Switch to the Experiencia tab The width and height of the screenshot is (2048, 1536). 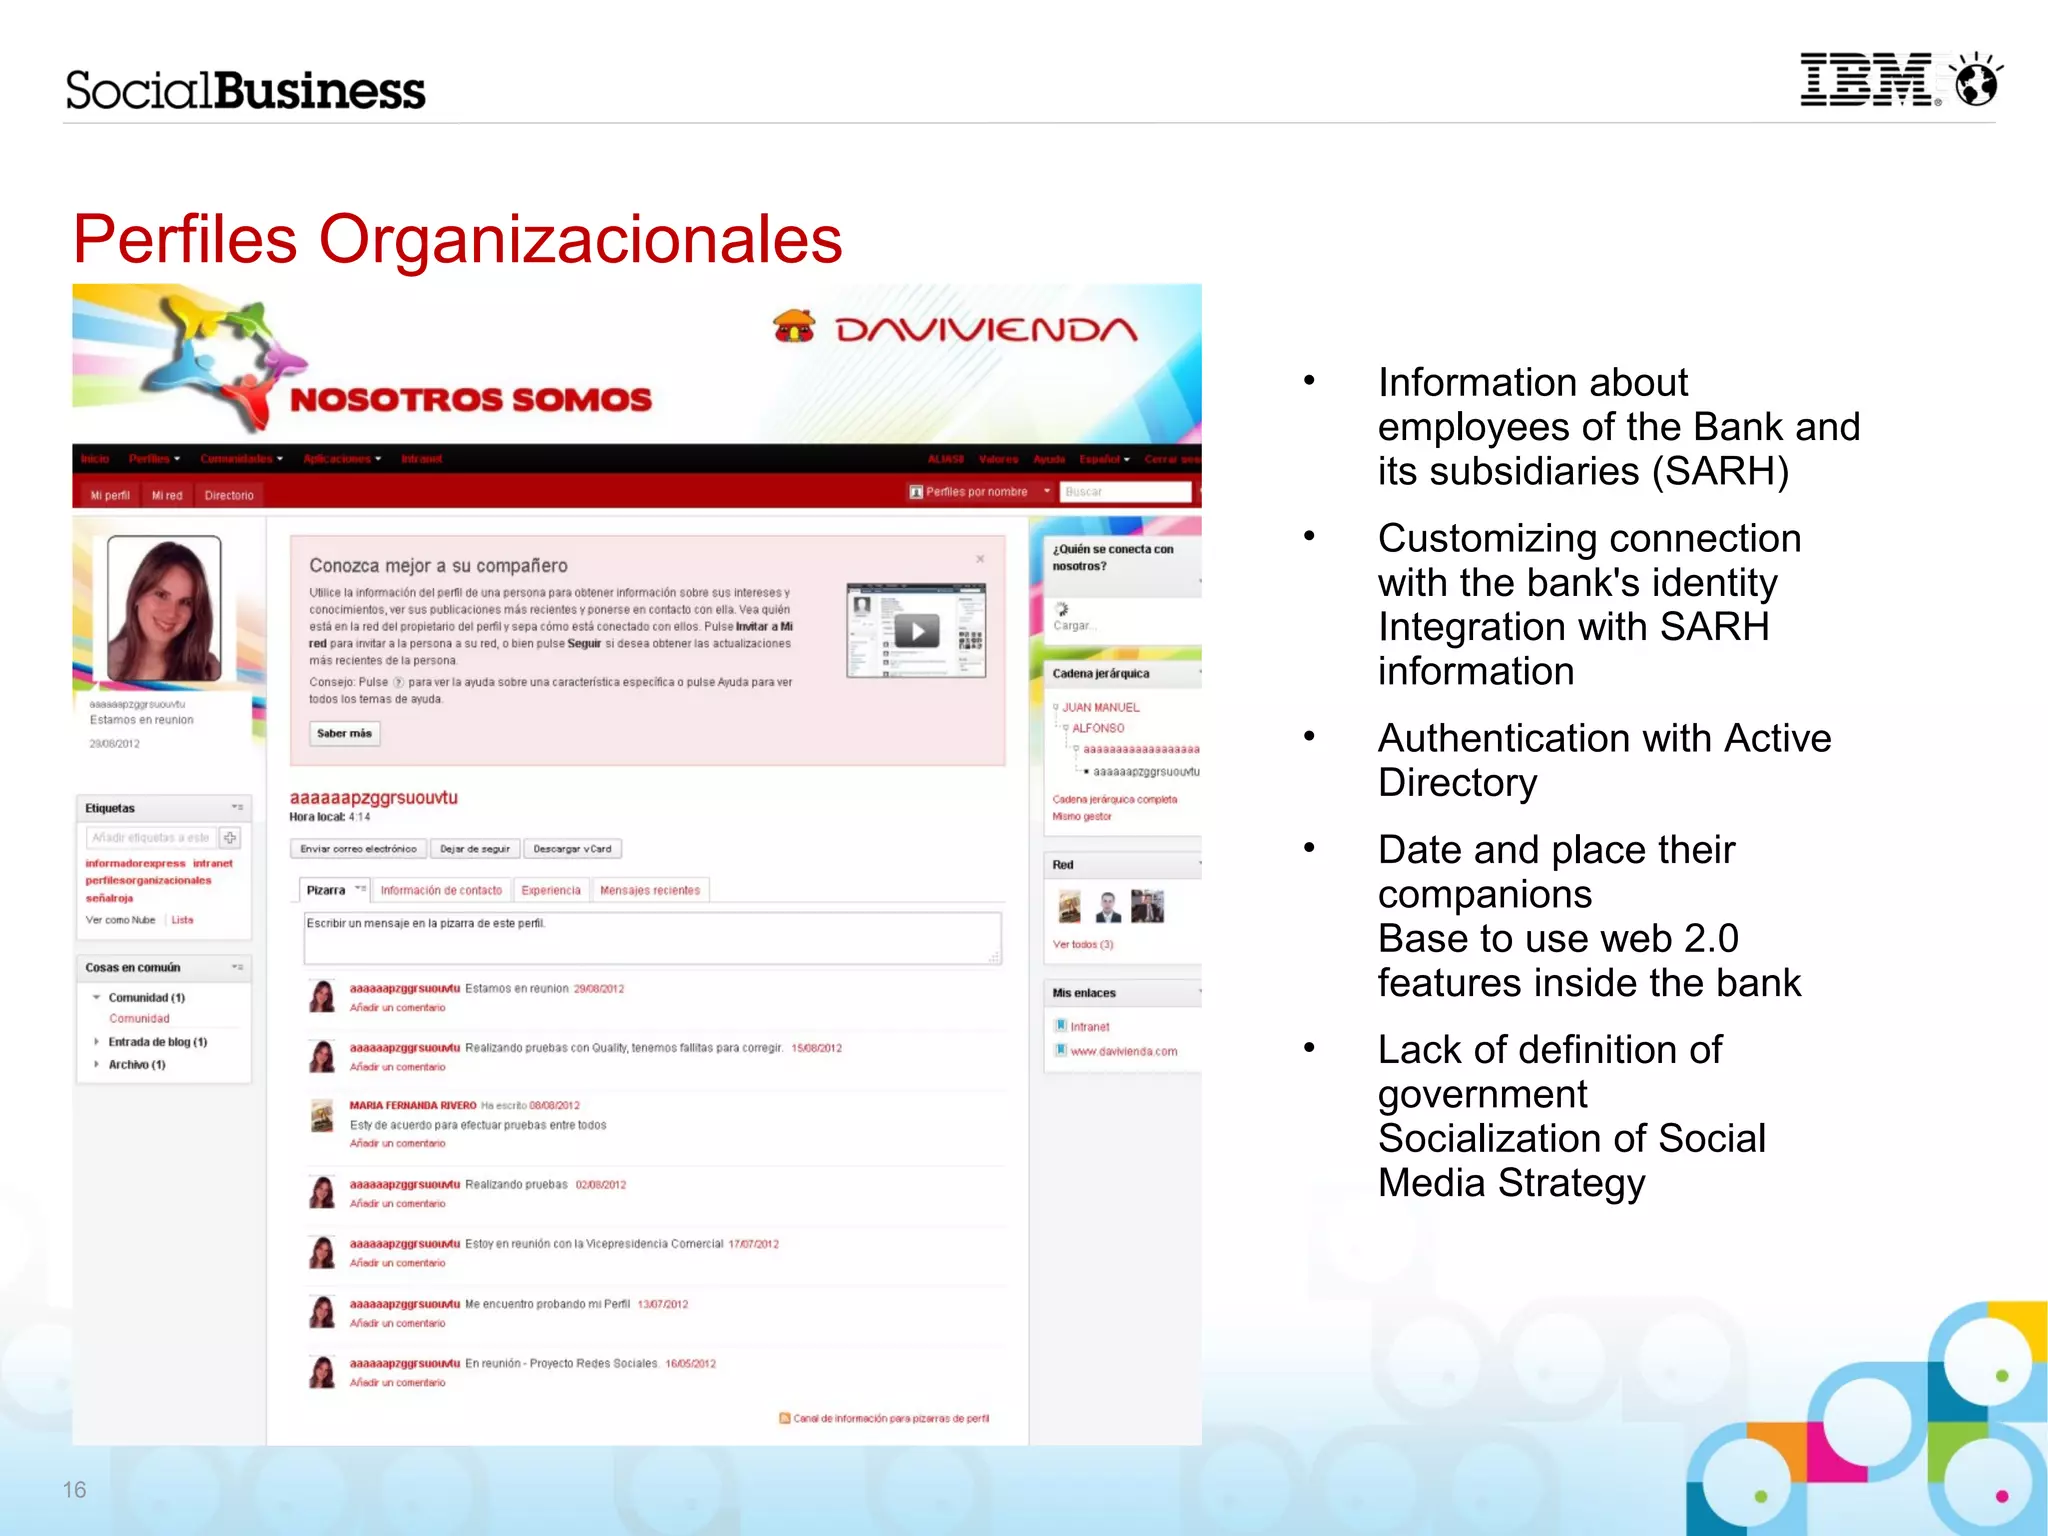click(x=551, y=890)
